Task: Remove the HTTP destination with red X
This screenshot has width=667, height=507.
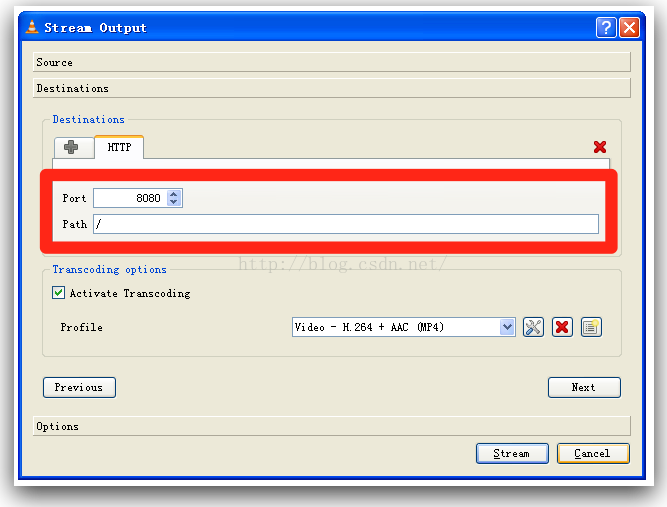Action: [x=600, y=147]
